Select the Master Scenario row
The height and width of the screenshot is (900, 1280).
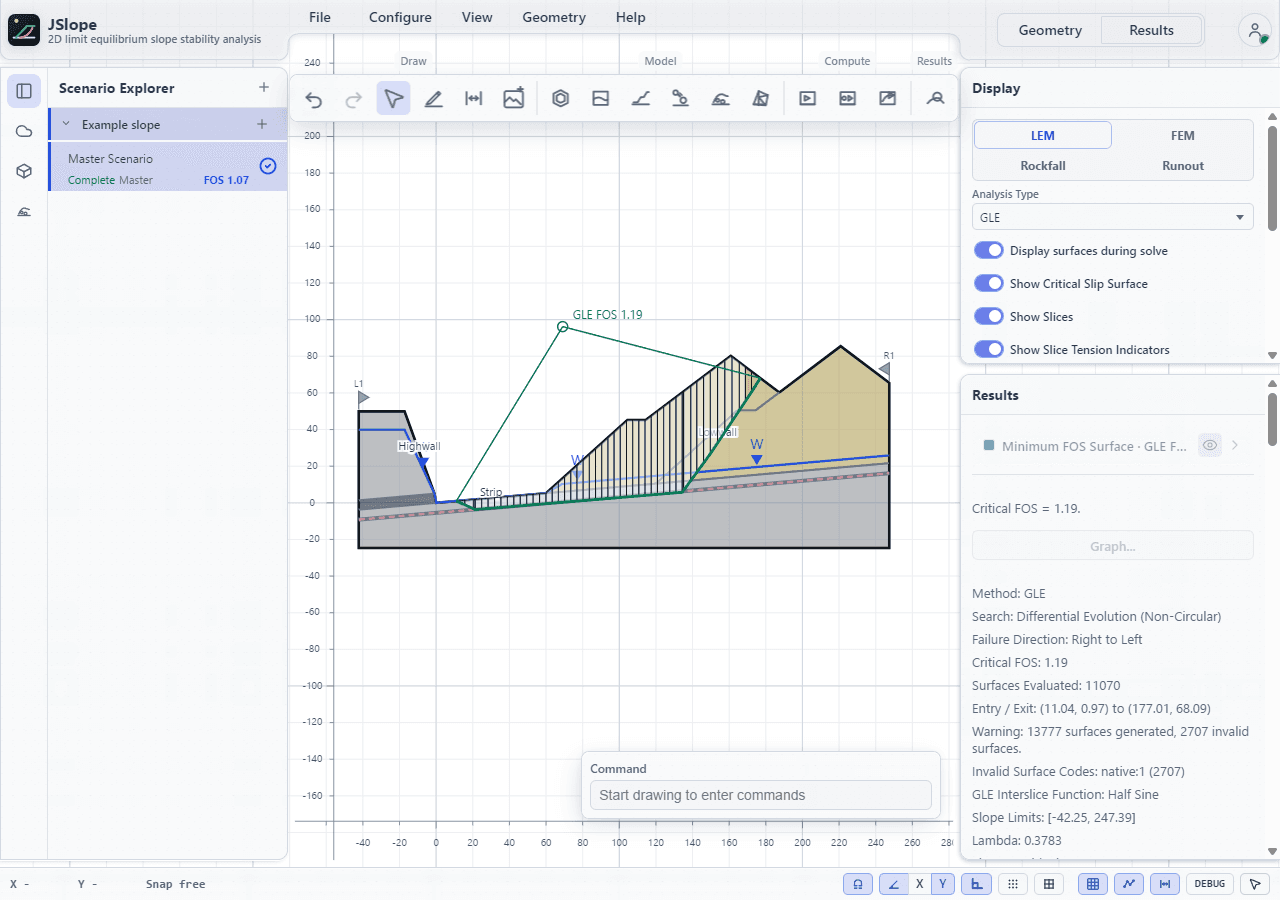tap(168, 167)
